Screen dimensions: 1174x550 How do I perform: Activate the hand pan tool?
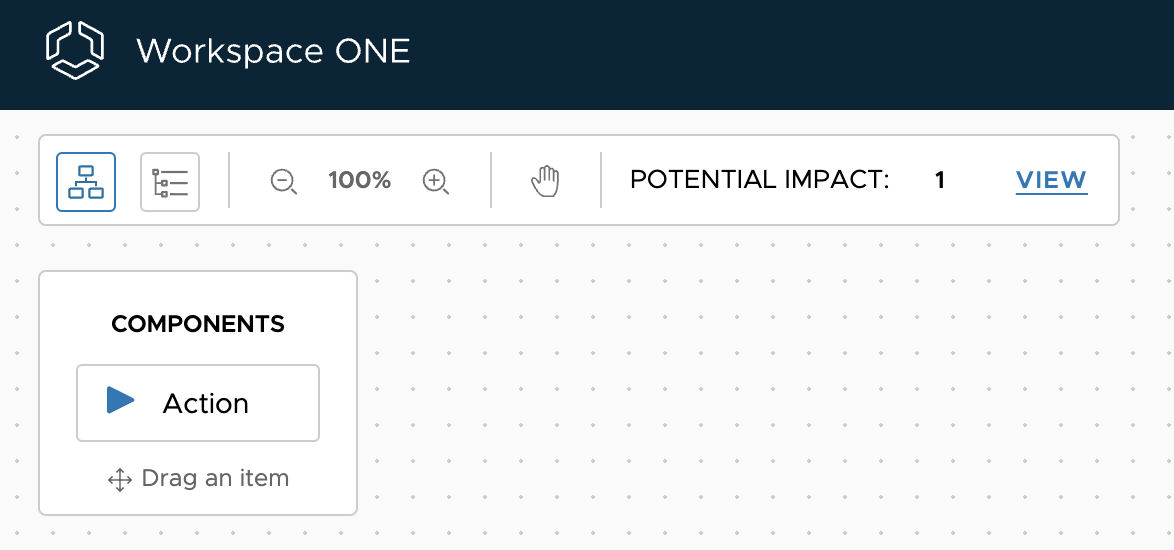(545, 181)
